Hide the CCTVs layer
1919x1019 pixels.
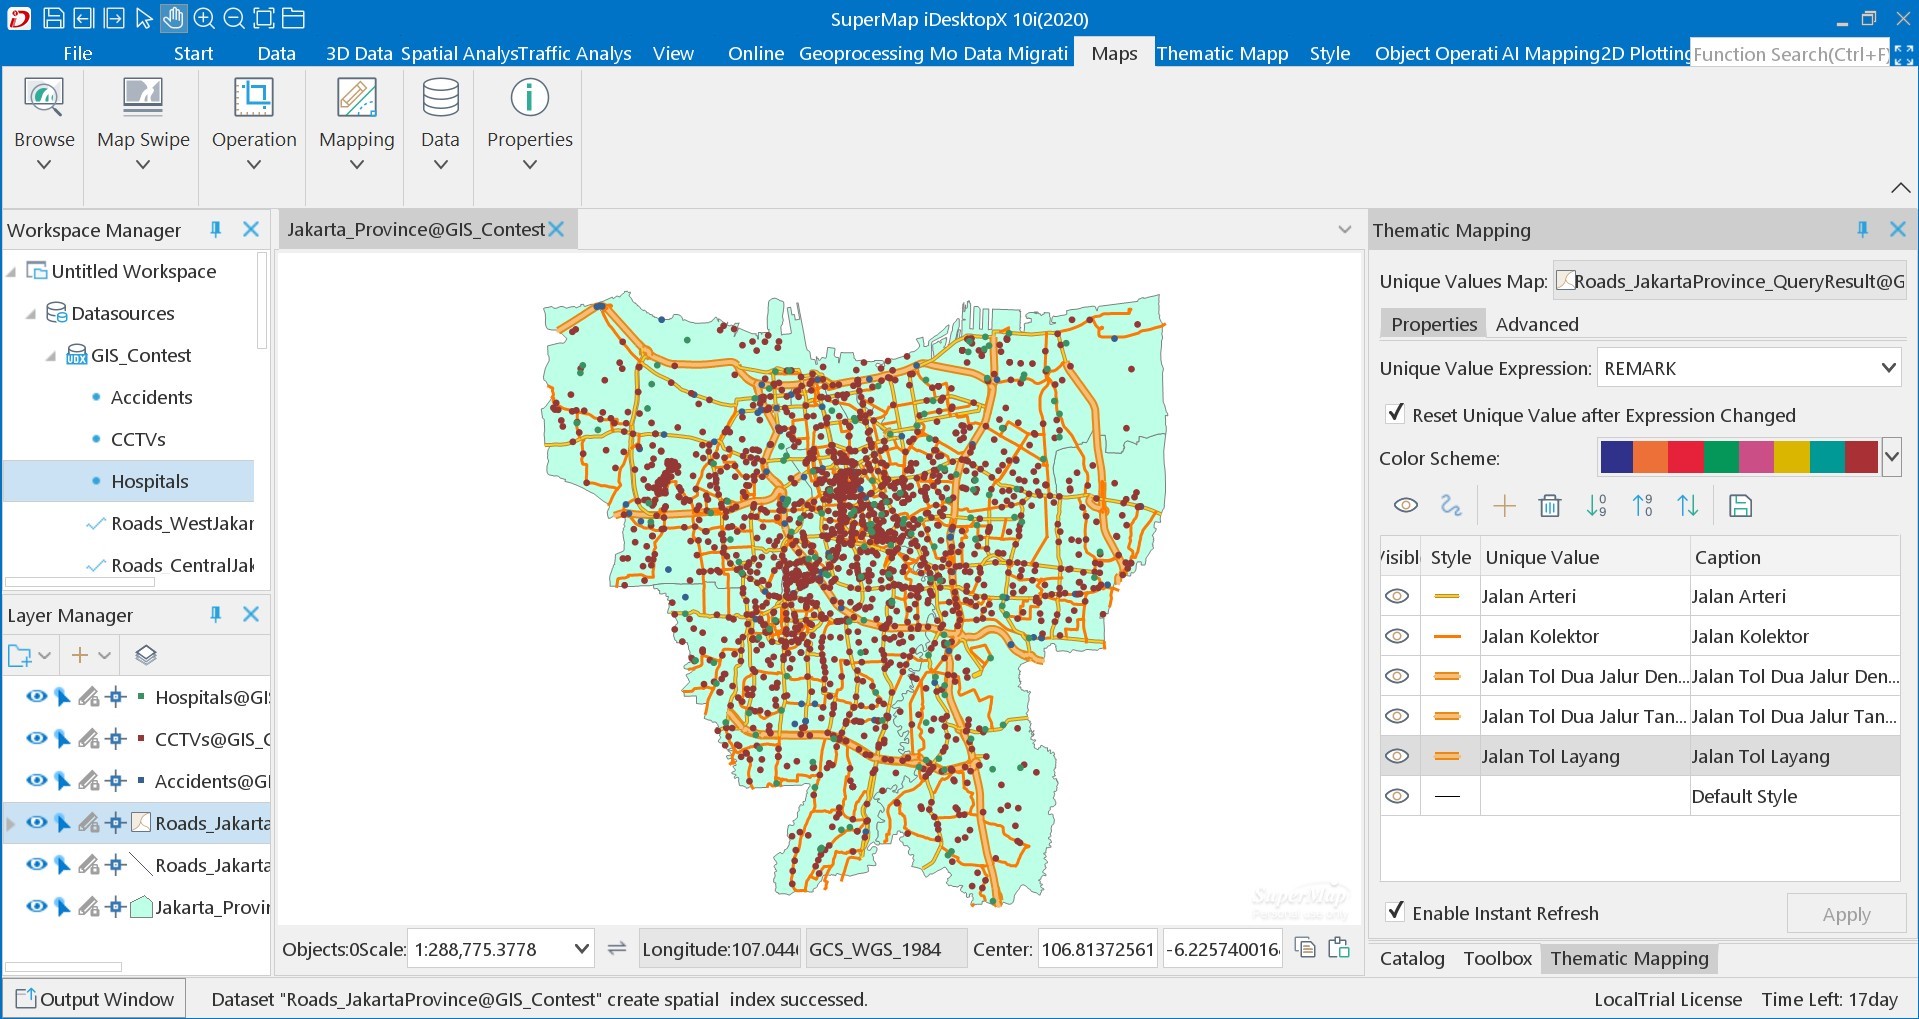coord(37,739)
